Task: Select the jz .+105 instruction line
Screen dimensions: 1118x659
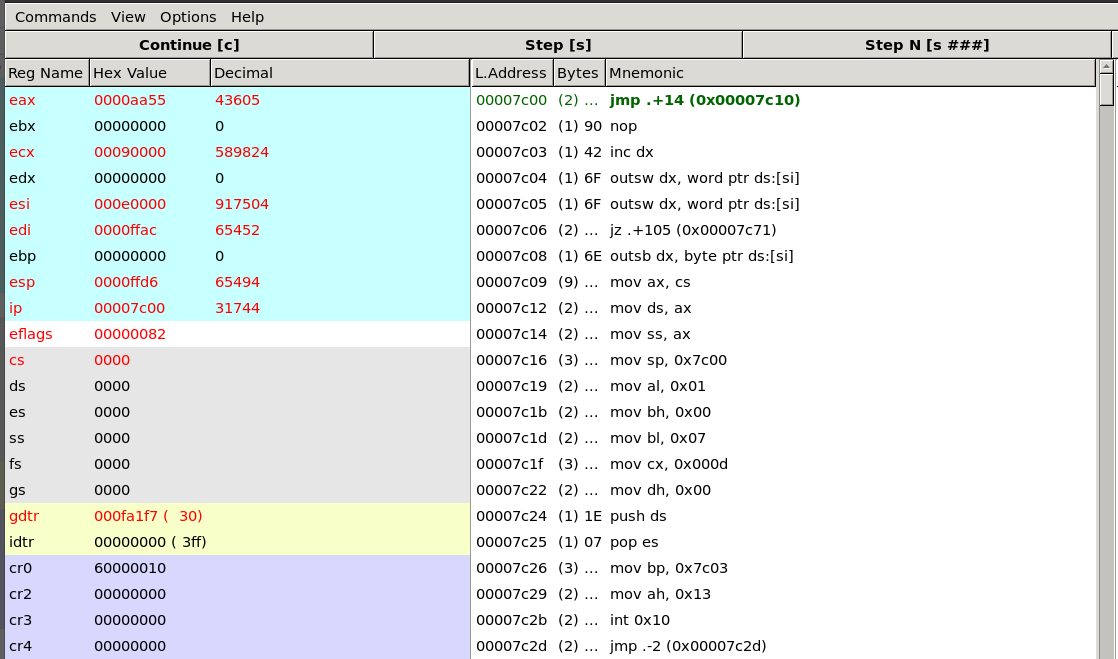Action: click(784, 230)
